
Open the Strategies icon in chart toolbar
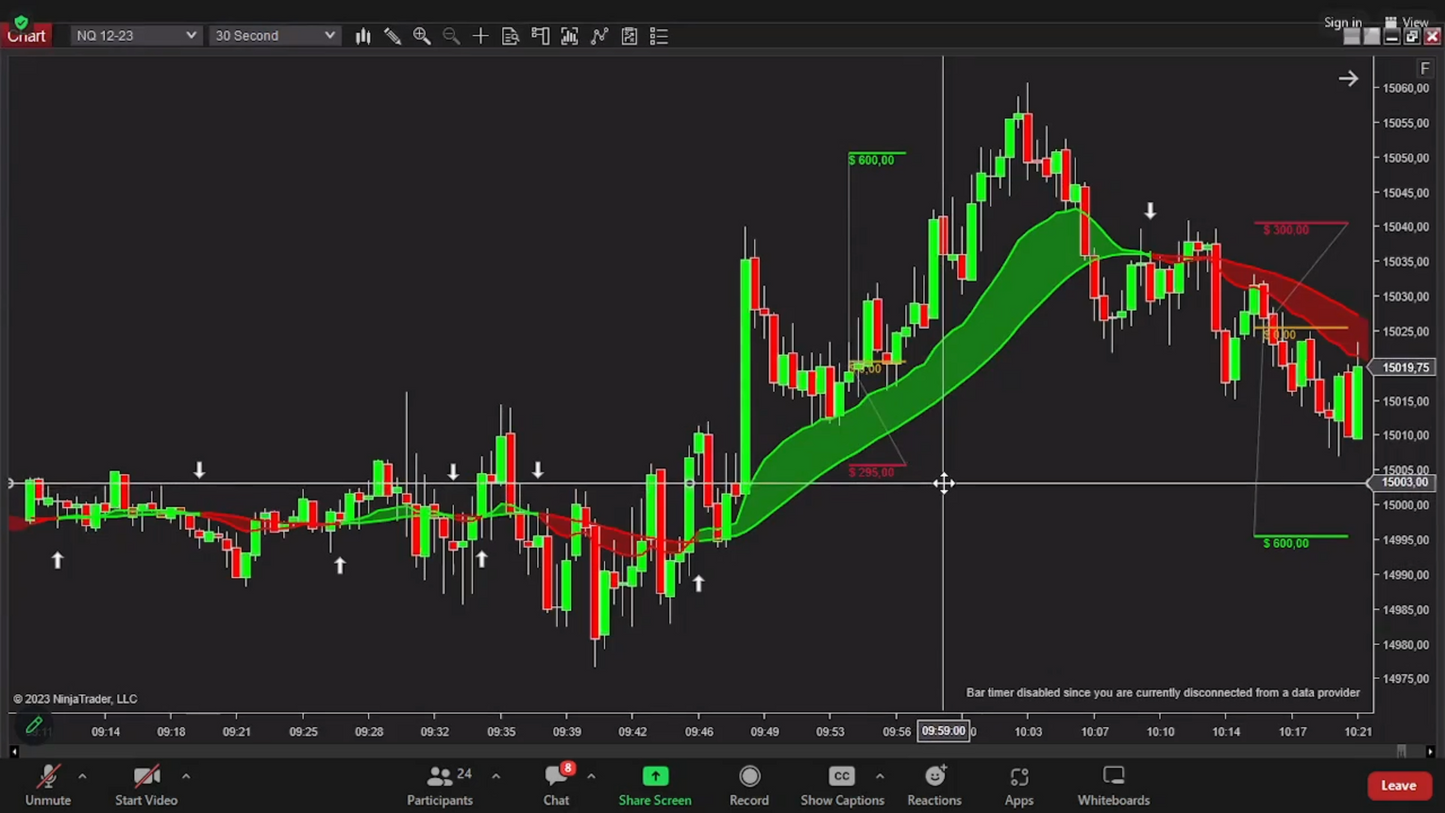click(x=629, y=36)
